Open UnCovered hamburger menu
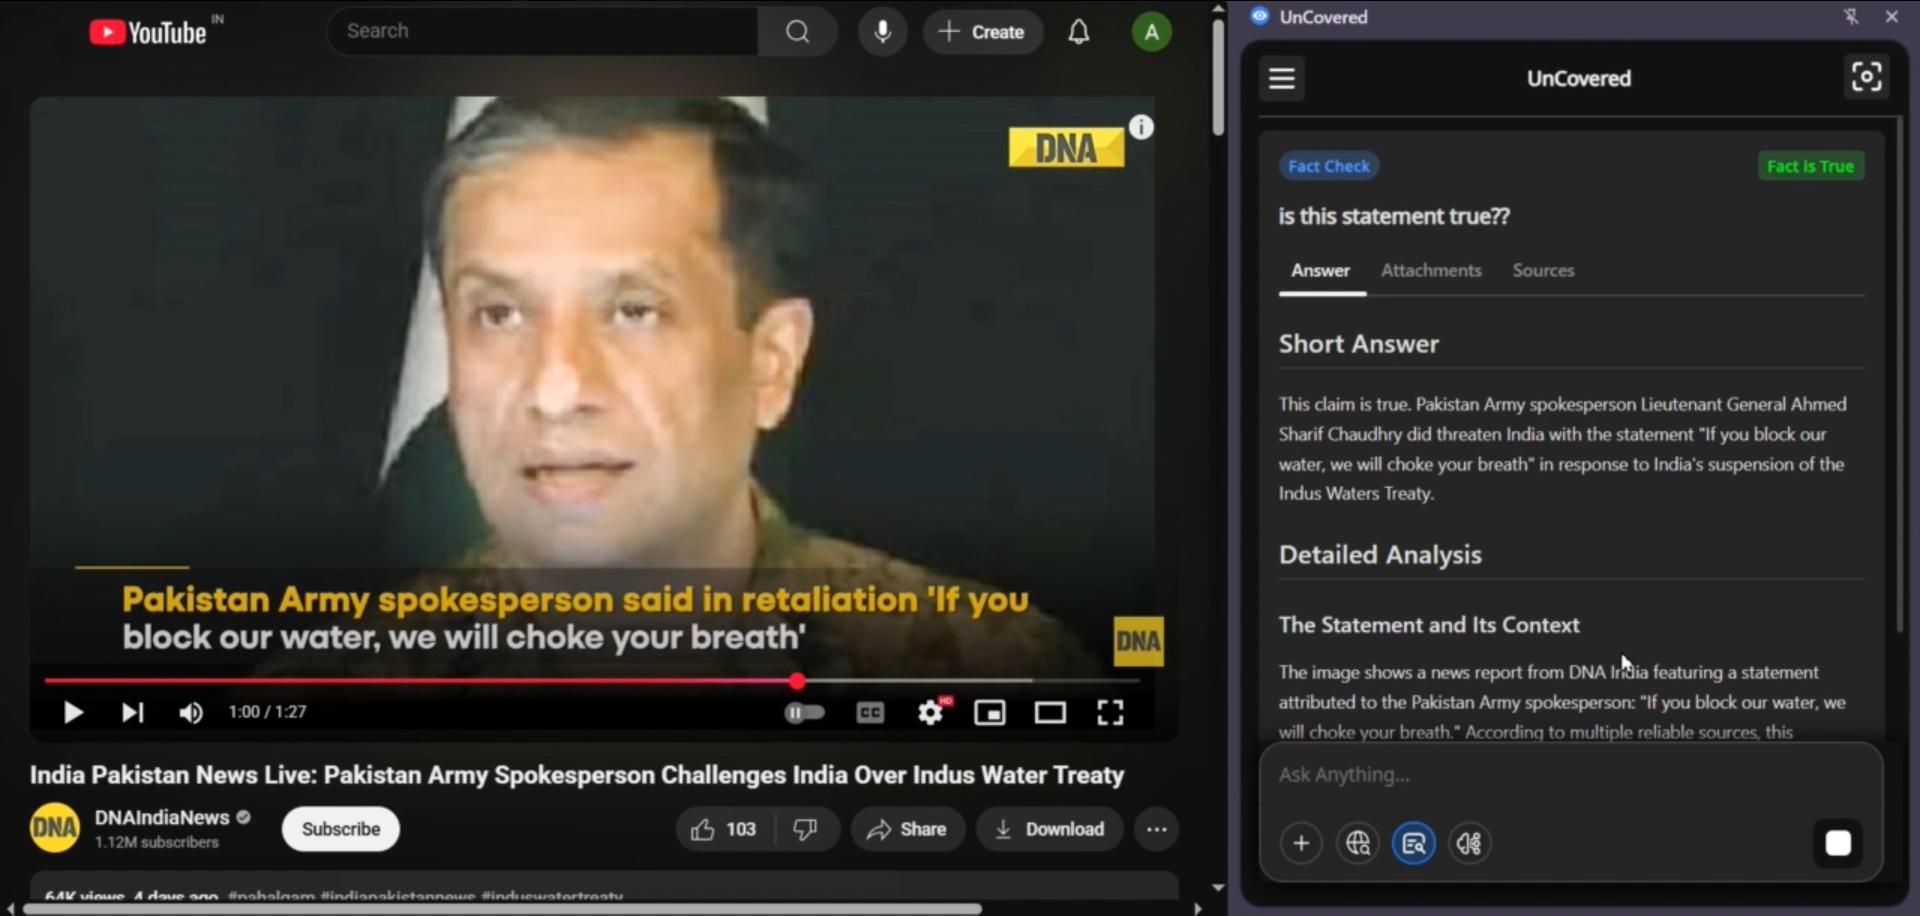This screenshot has height=916, width=1920. pyautogui.click(x=1282, y=78)
